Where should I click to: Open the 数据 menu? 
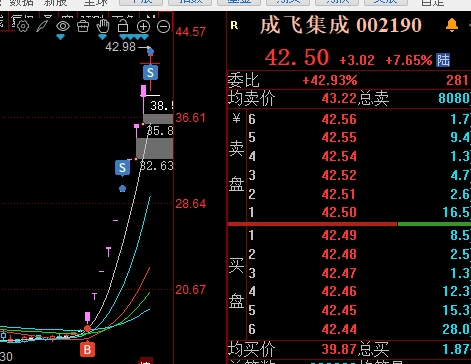21,3
